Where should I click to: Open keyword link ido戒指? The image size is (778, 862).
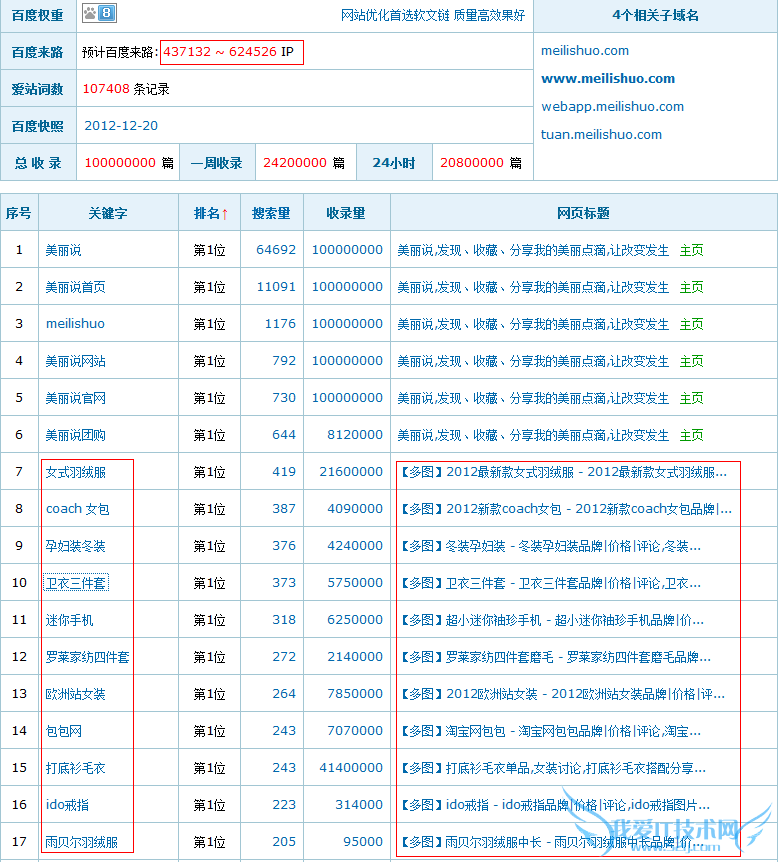[67, 805]
